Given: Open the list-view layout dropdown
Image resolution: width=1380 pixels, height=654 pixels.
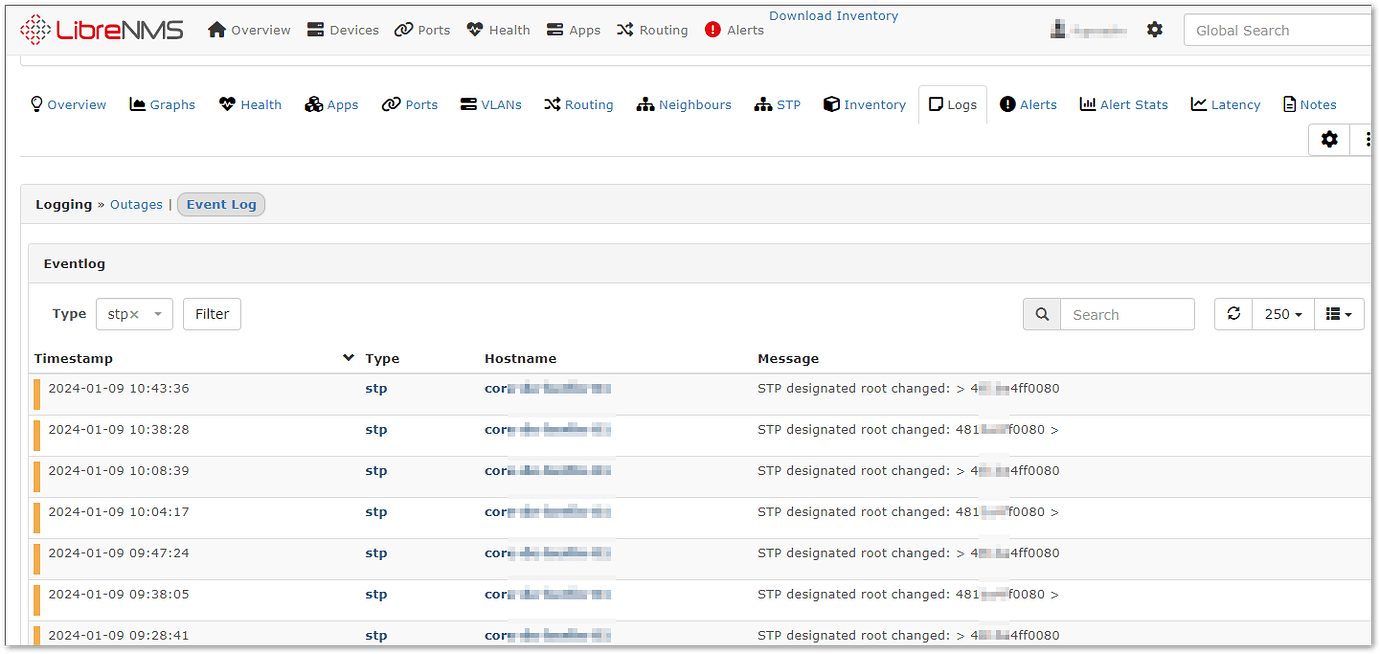Looking at the screenshot, I should point(1338,313).
